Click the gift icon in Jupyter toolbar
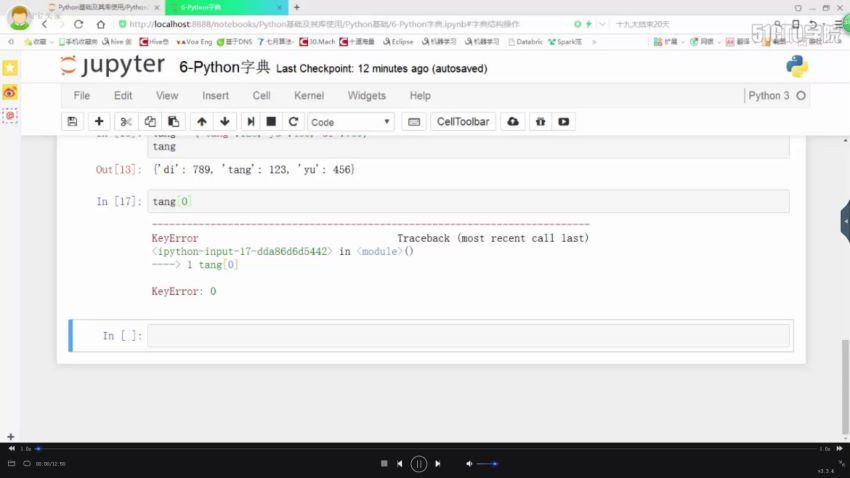The height and width of the screenshot is (478, 850). pos(540,122)
